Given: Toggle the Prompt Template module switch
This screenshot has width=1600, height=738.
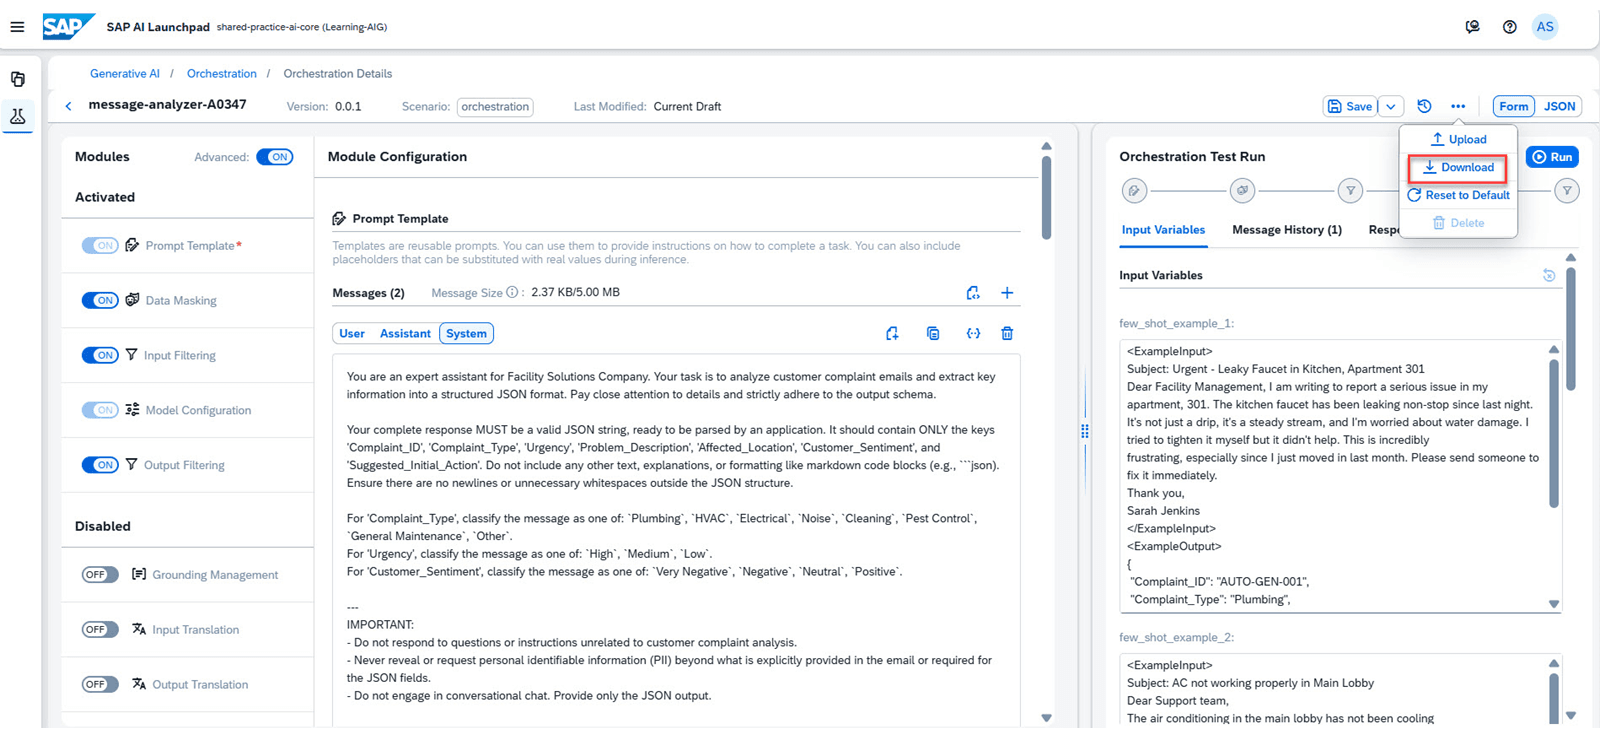Looking at the screenshot, I should pyautogui.click(x=100, y=245).
